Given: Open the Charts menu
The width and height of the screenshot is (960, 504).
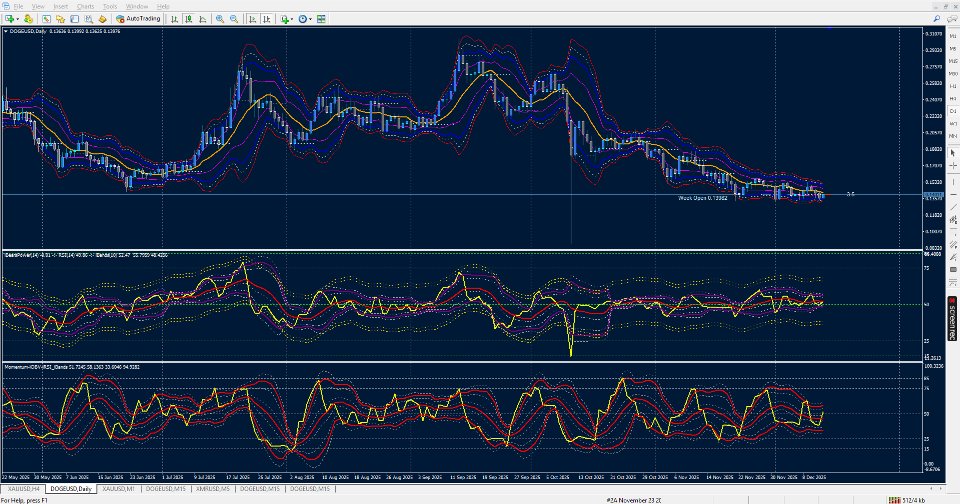Looking at the screenshot, I should (x=85, y=7).
